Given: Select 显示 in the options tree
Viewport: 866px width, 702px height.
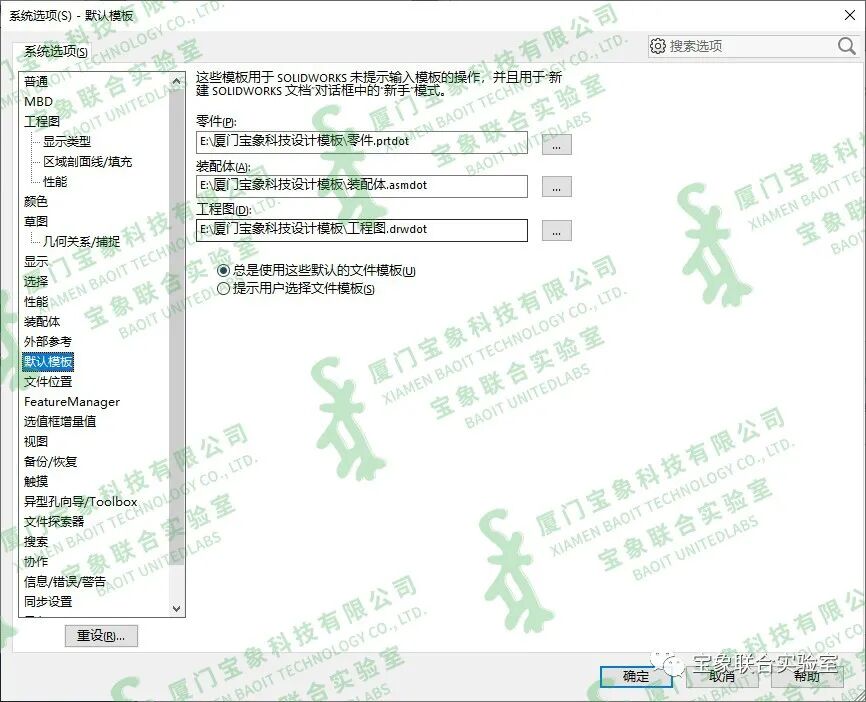Looking at the screenshot, I should 36,261.
